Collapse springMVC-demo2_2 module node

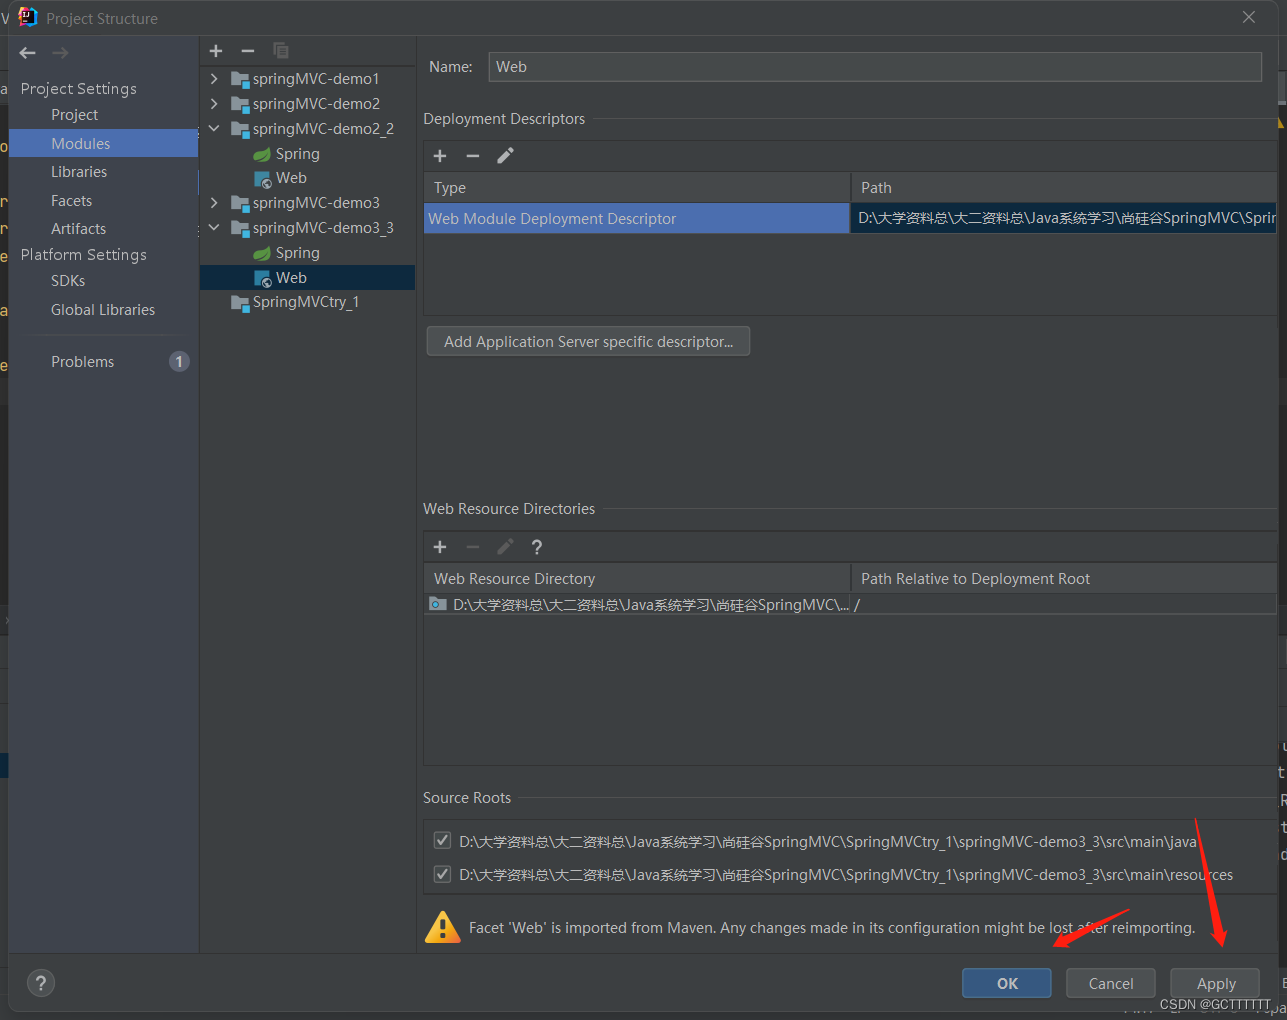tap(214, 128)
